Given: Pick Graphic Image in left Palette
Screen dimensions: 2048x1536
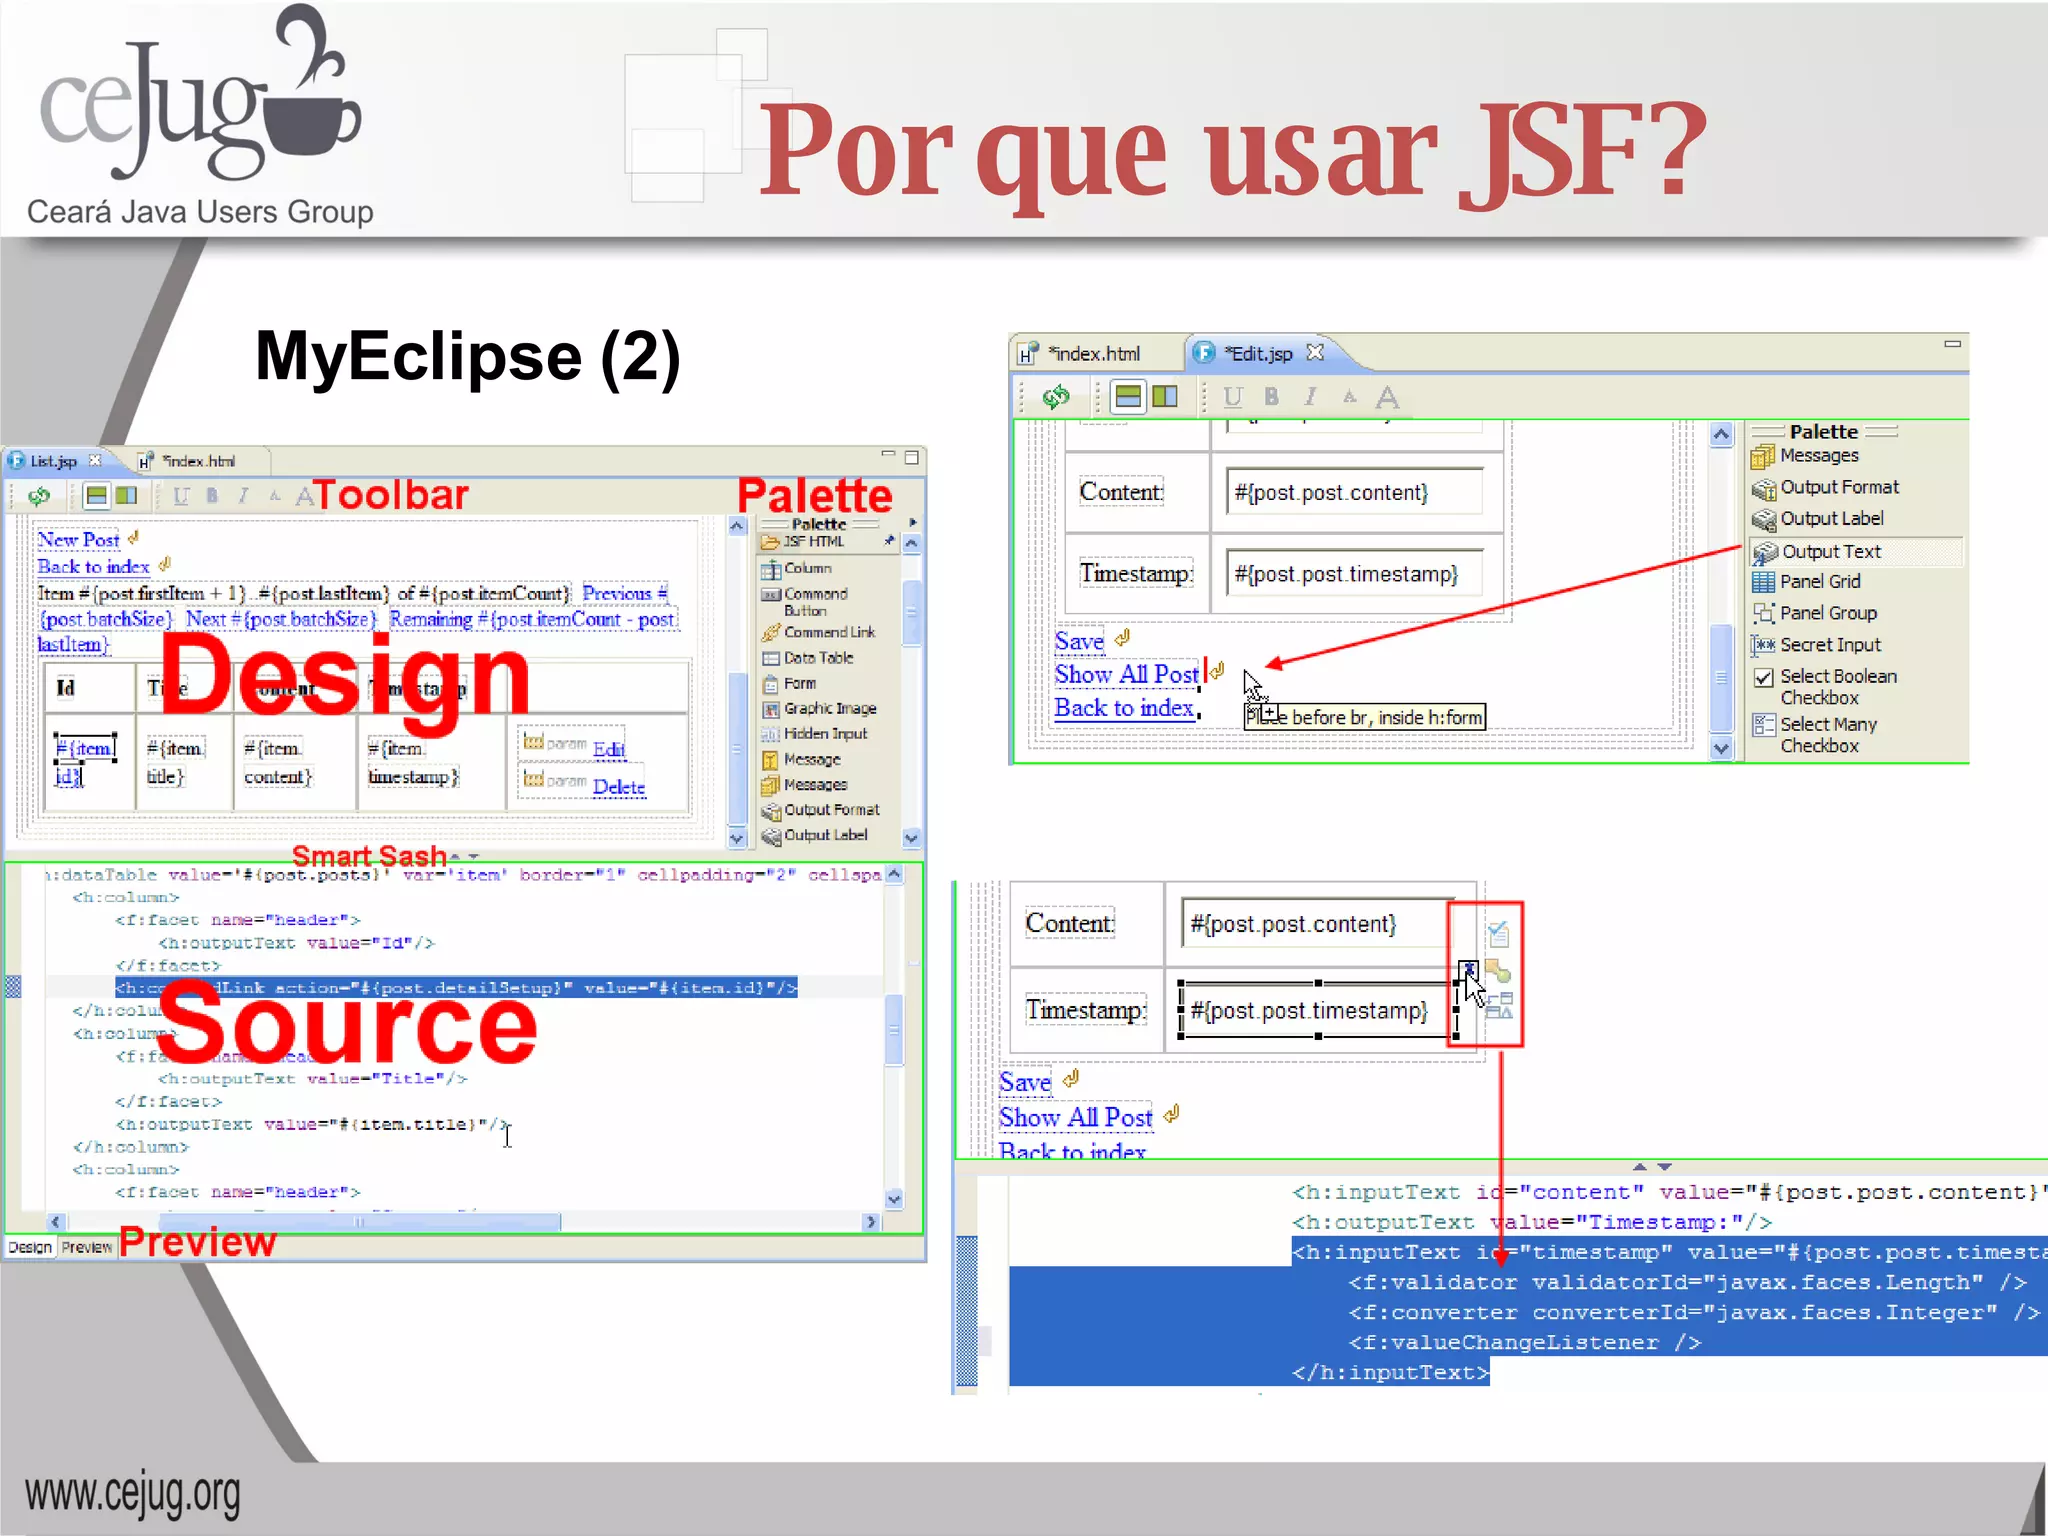Looking at the screenshot, I should tap(820, 709).
